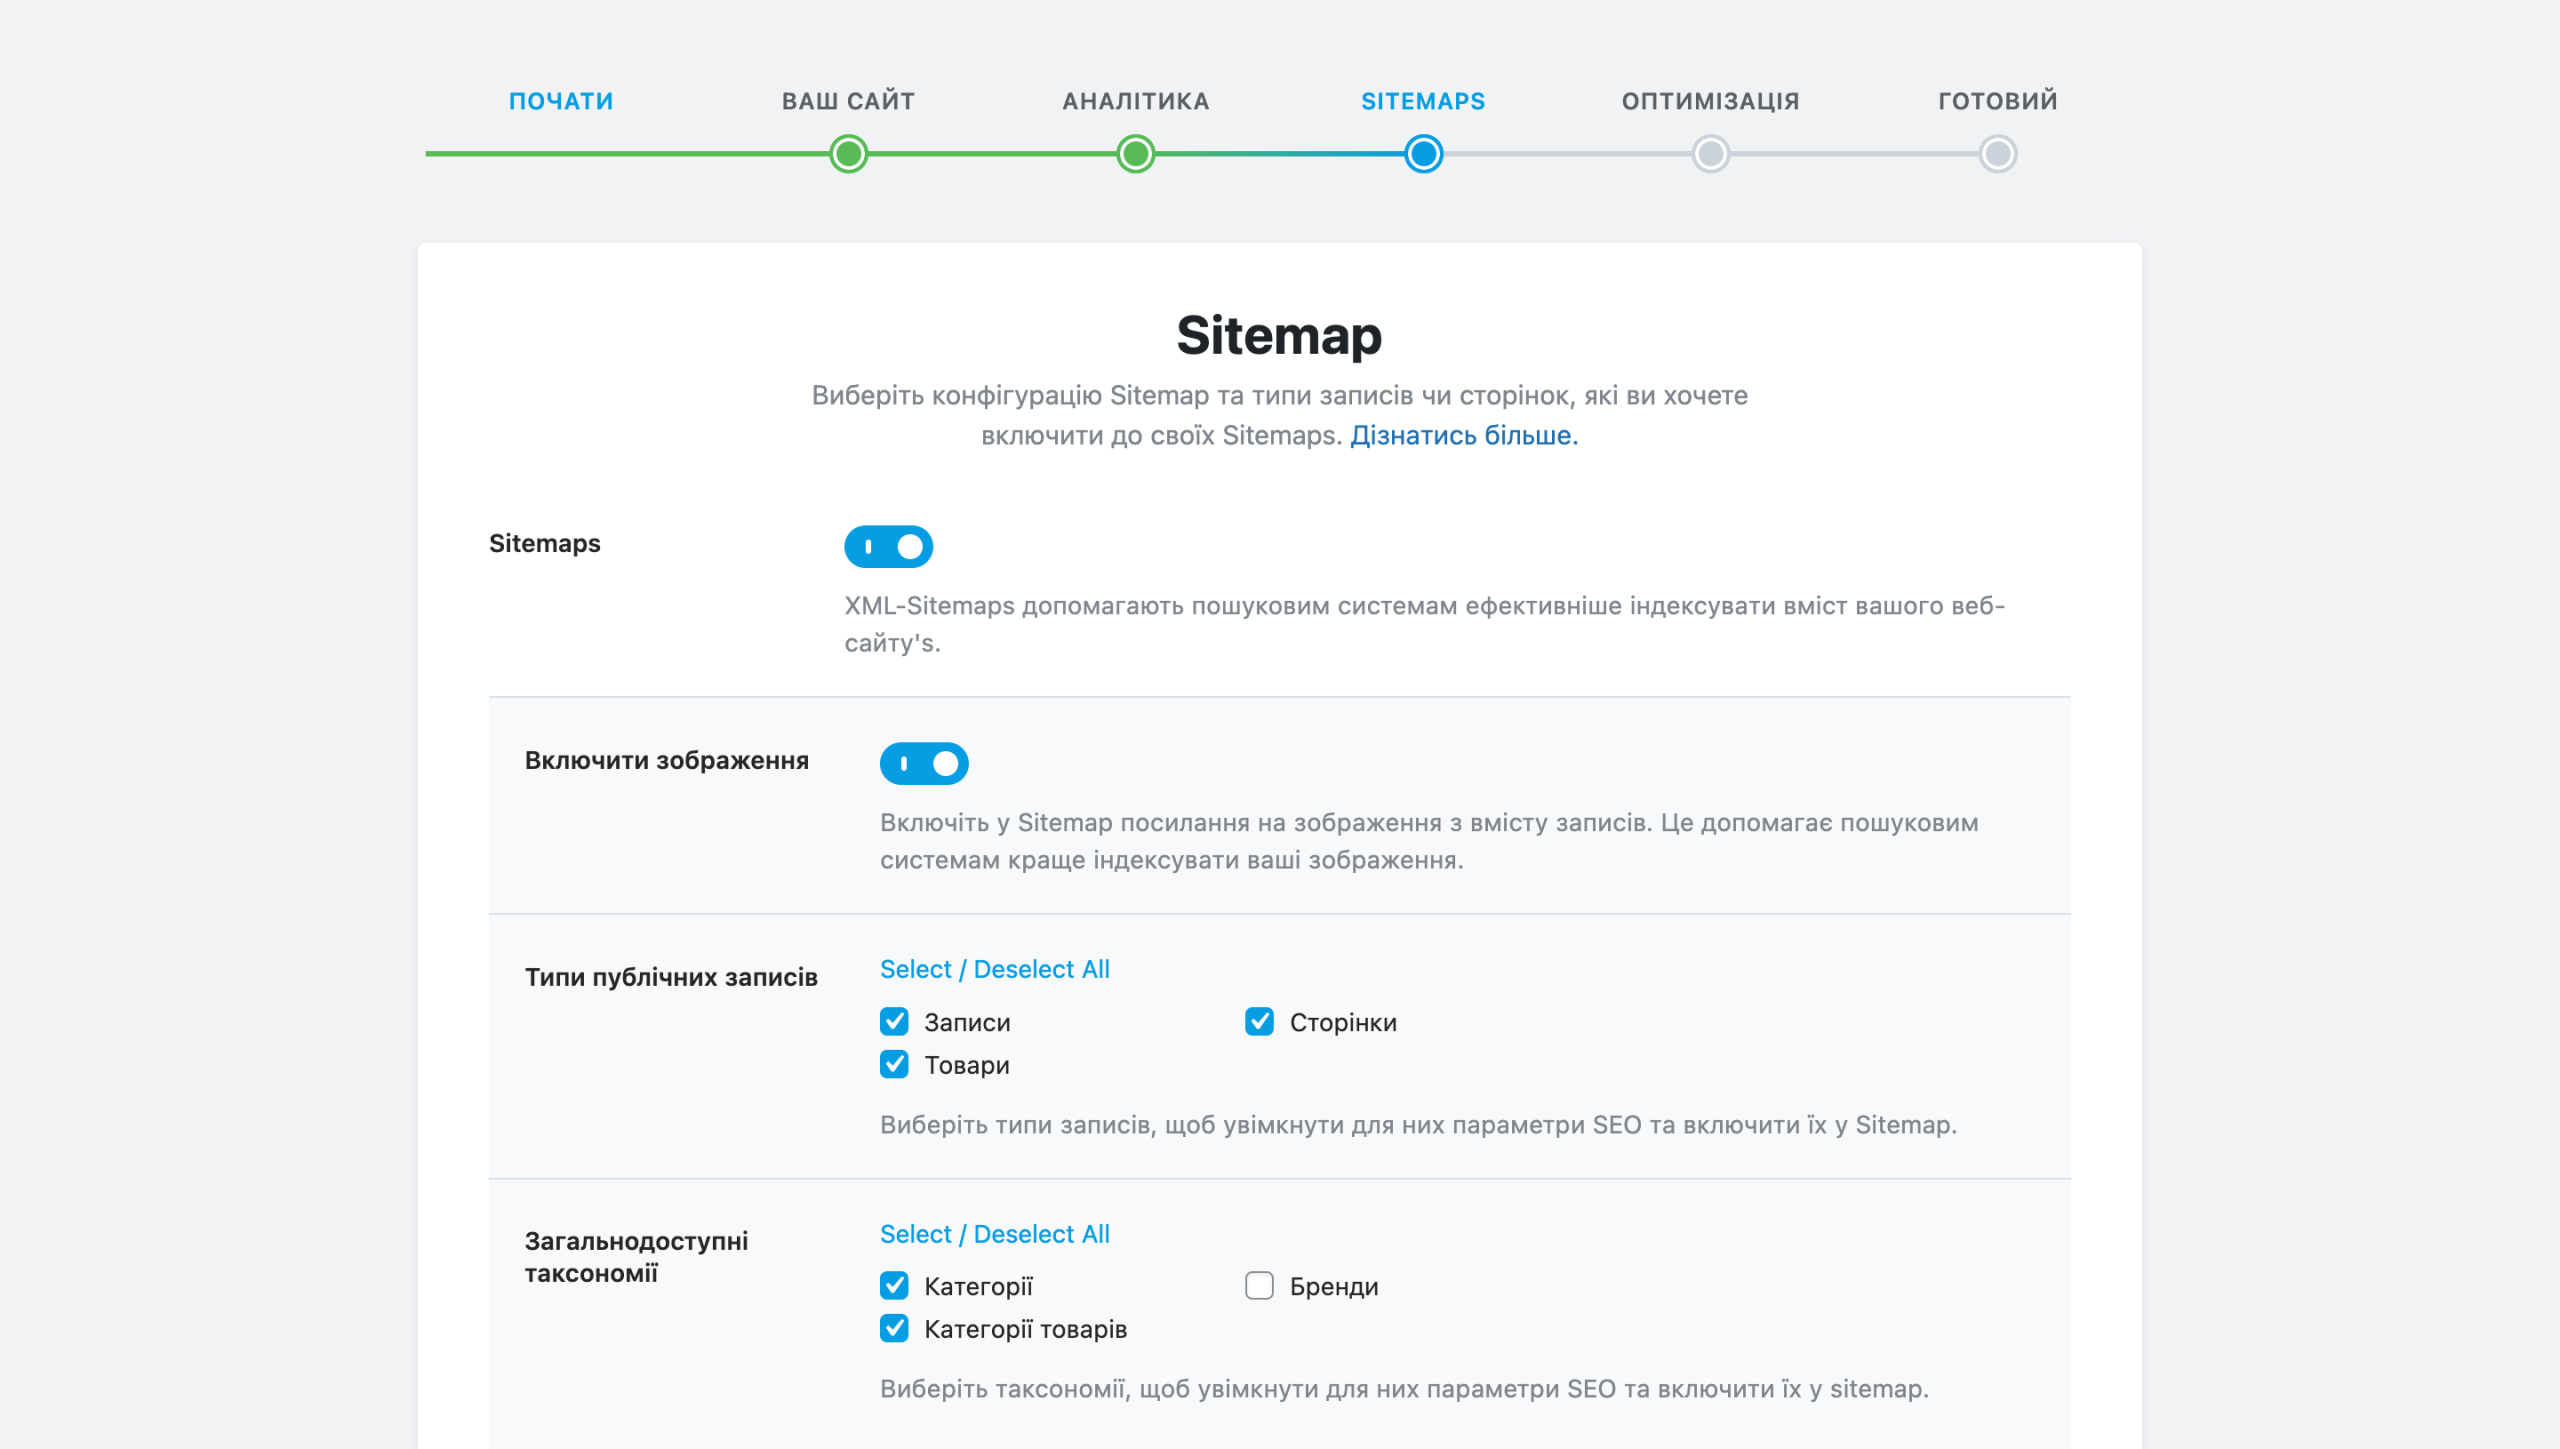Uncheck the Категорії checkbox
Image resolution: width=2560 pixels, height=1449 pixels.
894,1285
